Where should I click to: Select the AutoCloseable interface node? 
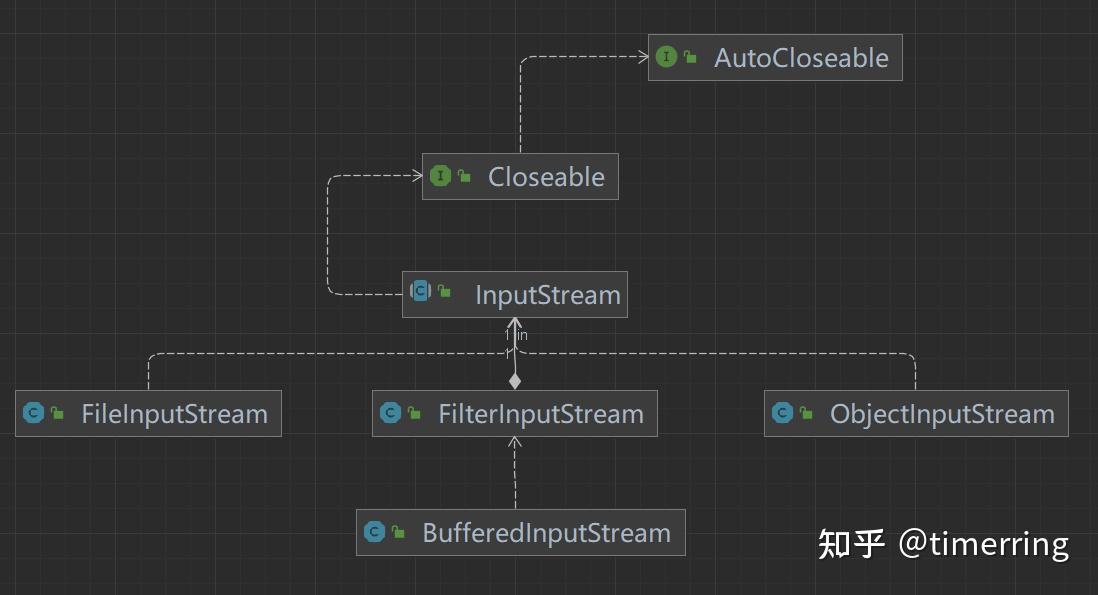pos(775,57)
